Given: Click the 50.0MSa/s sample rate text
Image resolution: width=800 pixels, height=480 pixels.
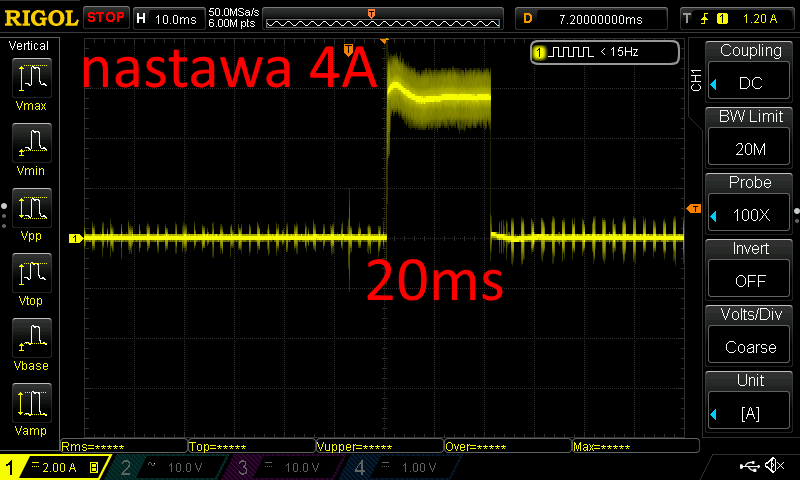Looking at the screenshot, I should (x=234, y=12).
